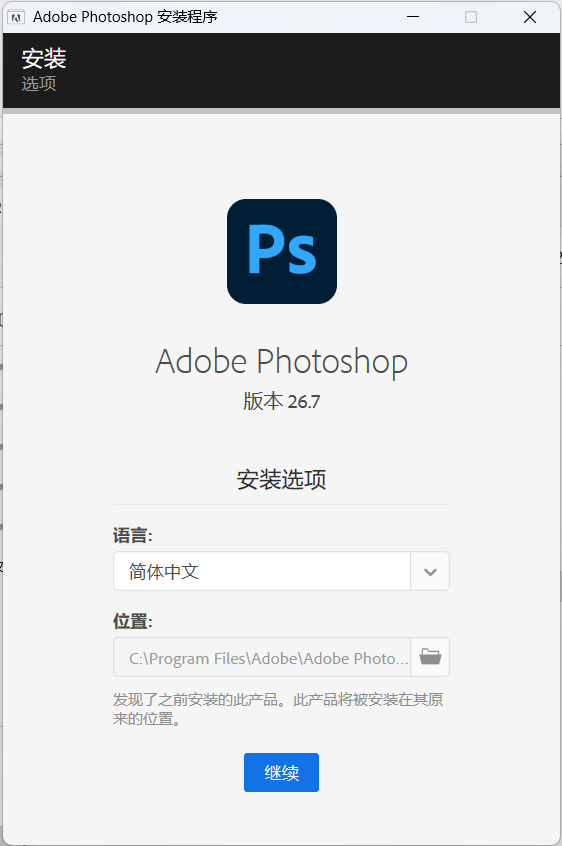Click the Adobe installer icon in title bar
562x846 pixels.
click(16, 17)
